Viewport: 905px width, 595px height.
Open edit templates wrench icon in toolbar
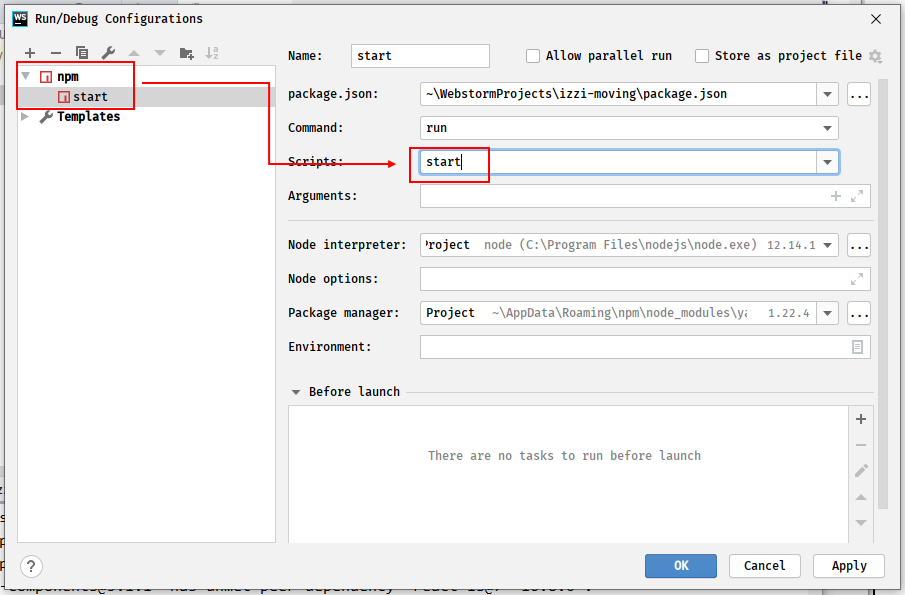(x=108, y=54)
